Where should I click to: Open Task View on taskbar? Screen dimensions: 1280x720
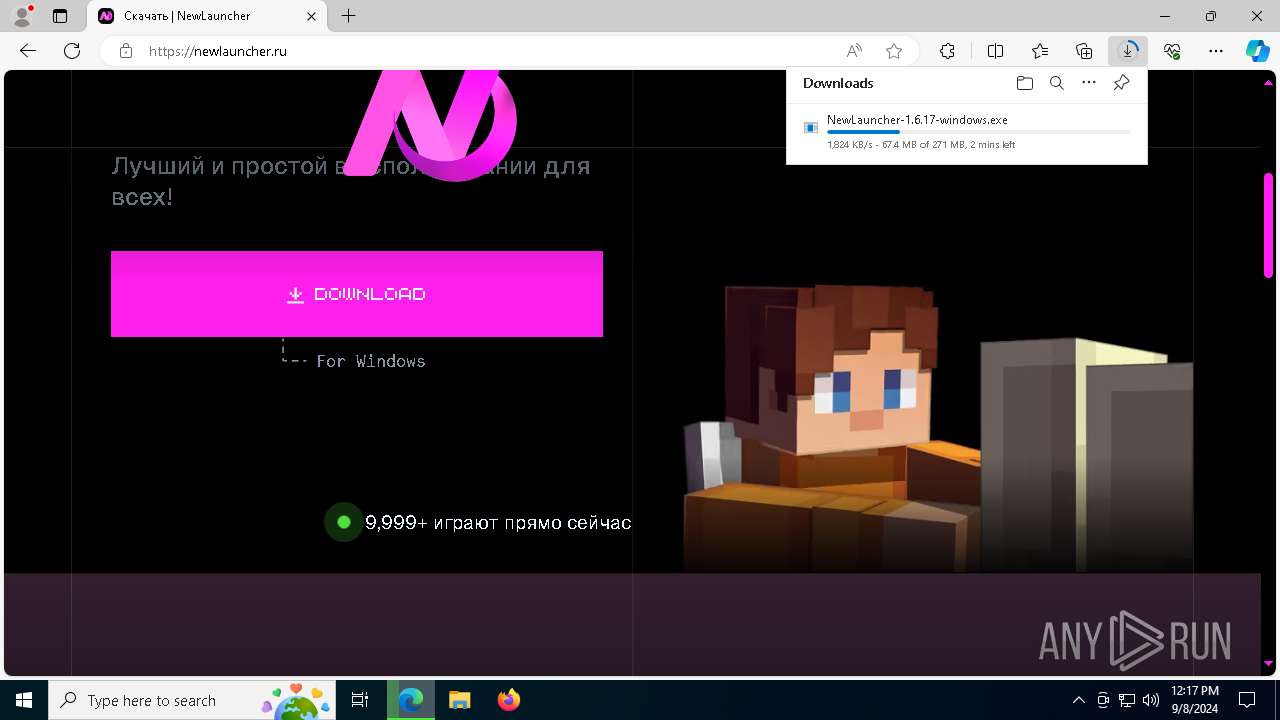tap(360, 700)
